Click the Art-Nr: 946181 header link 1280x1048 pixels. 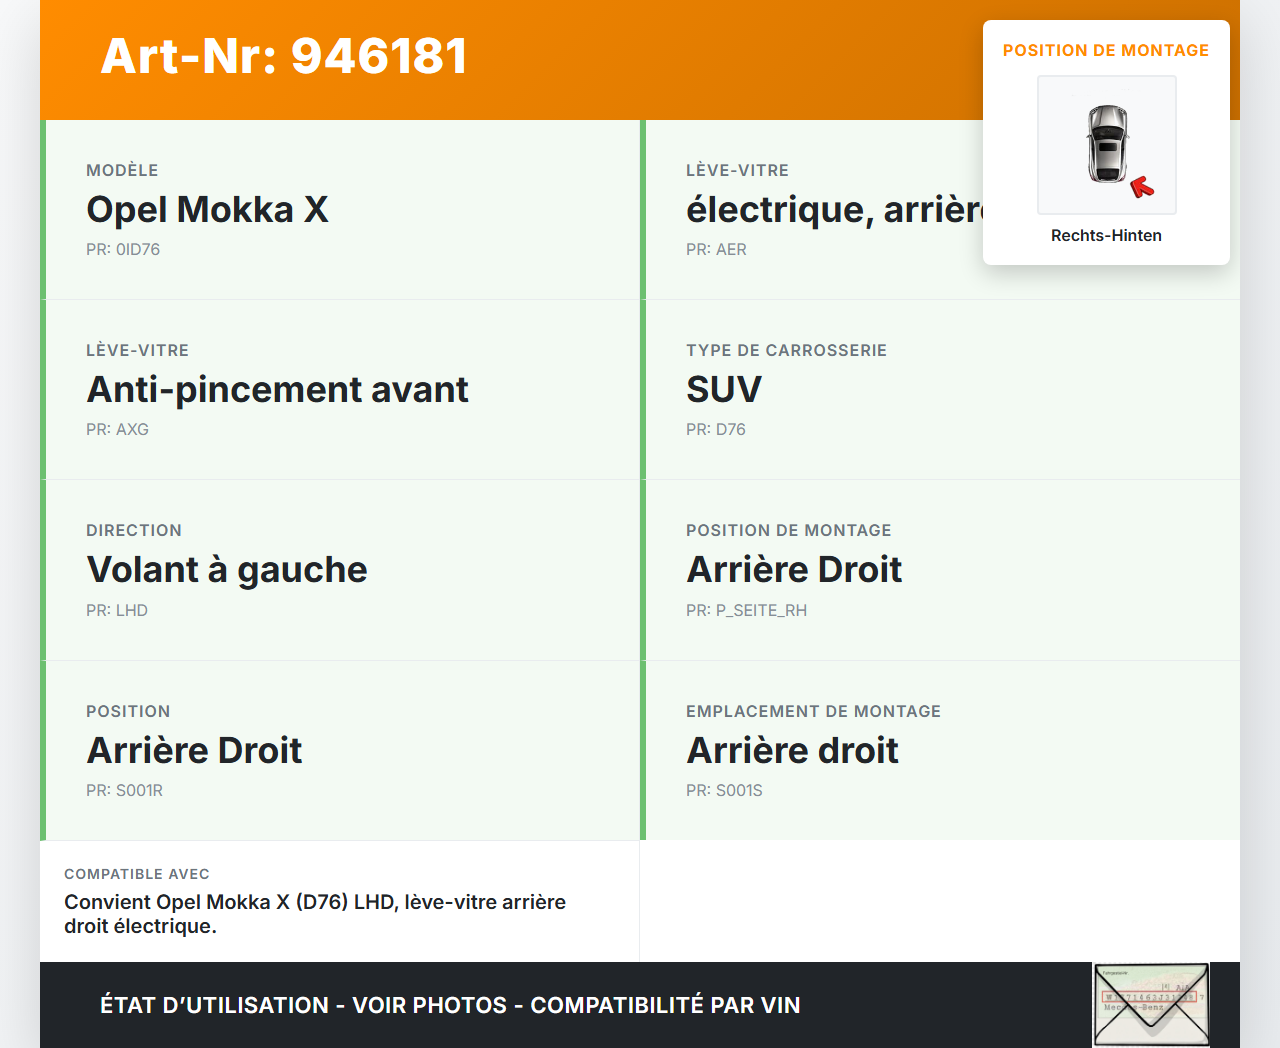[x=284, y=57]
